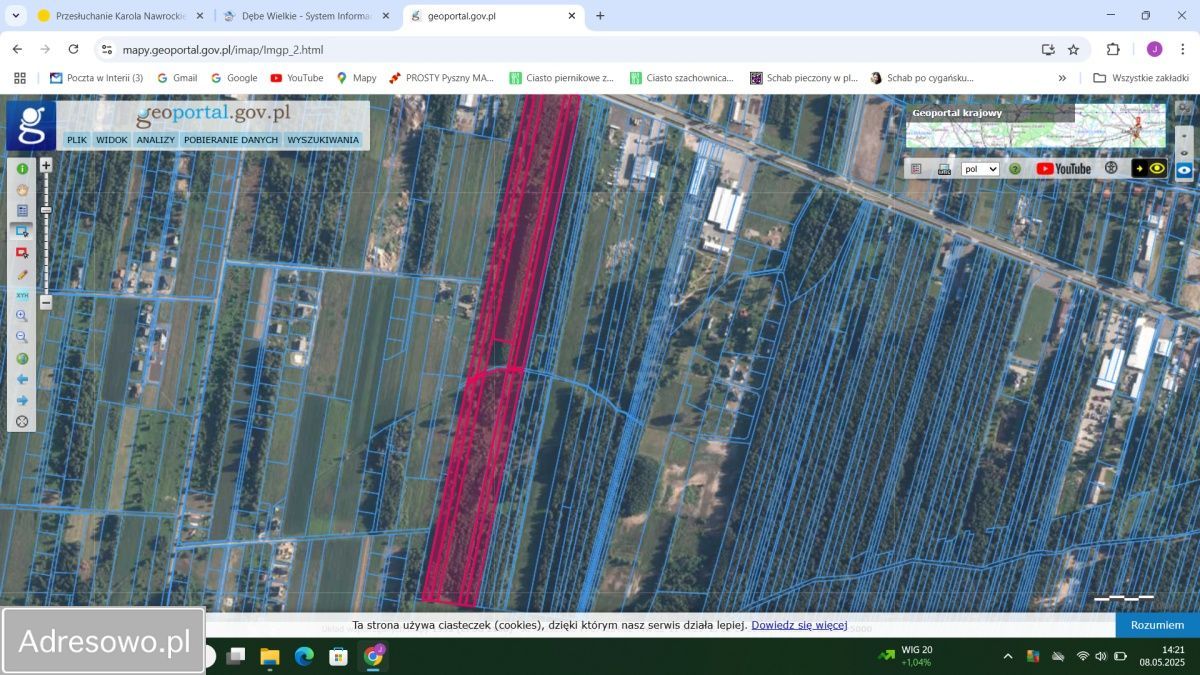The image size is (1200, 675).
Task: Open the Mapy bookmark
Action: coord(356,77)
